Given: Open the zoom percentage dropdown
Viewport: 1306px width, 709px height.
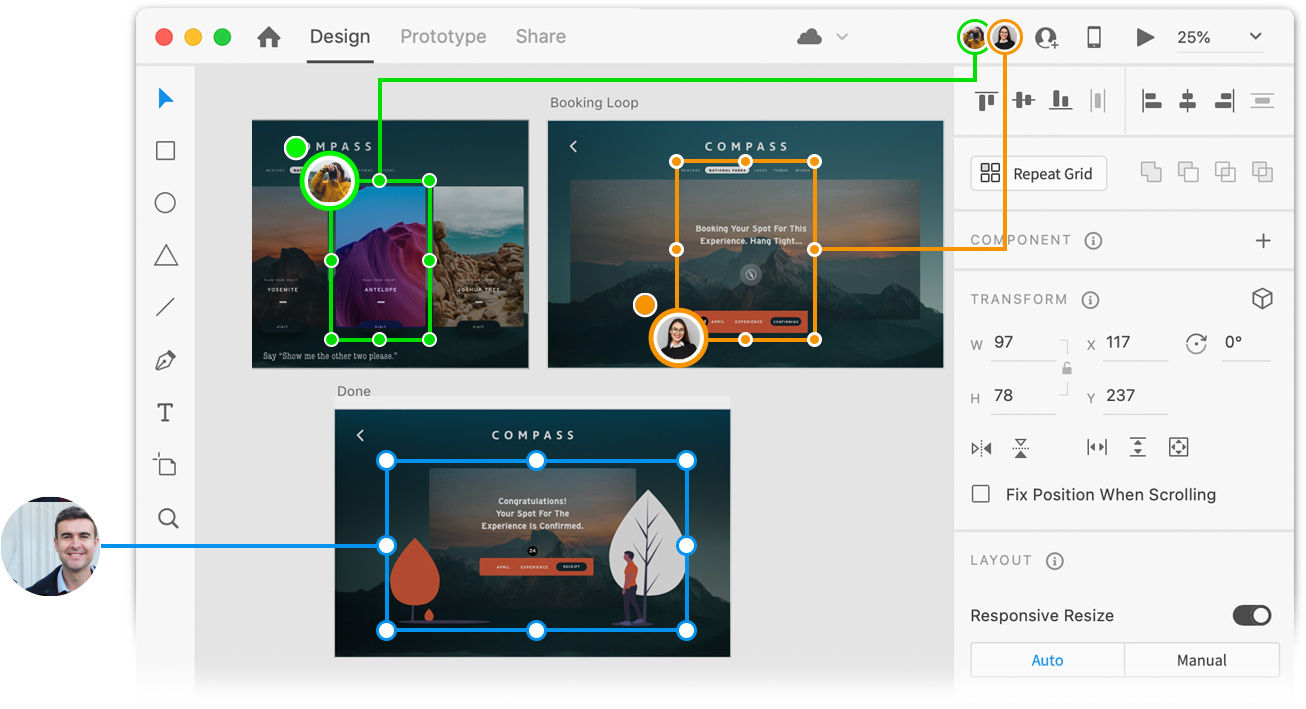Looking at the screenshot, I should click(x=1255, y=37).
